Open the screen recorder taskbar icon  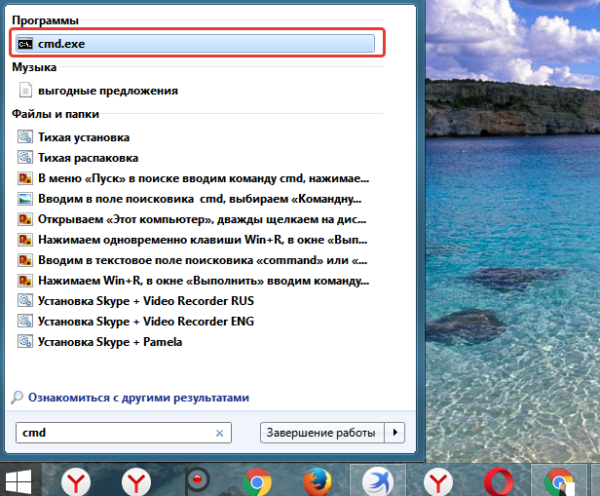pos(197,481)
